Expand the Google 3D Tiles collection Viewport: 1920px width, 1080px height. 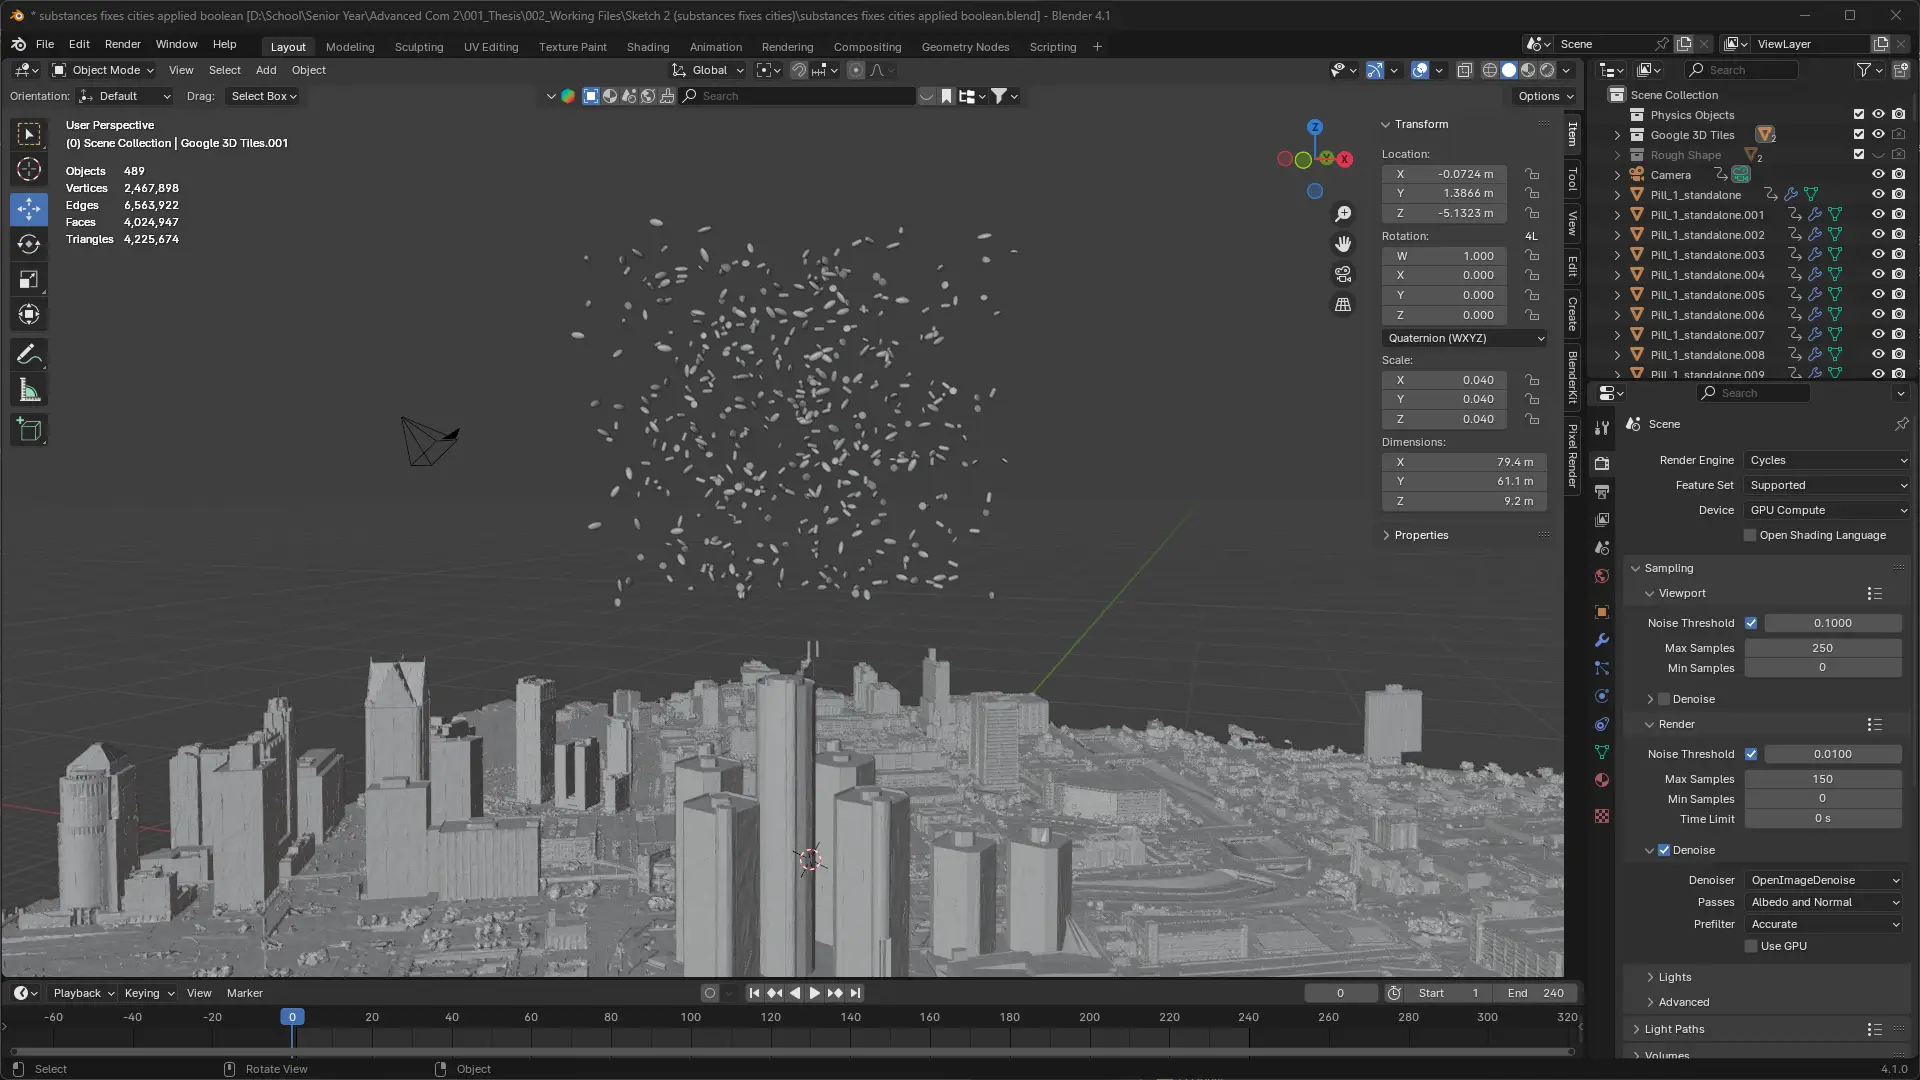point(1617,135)
